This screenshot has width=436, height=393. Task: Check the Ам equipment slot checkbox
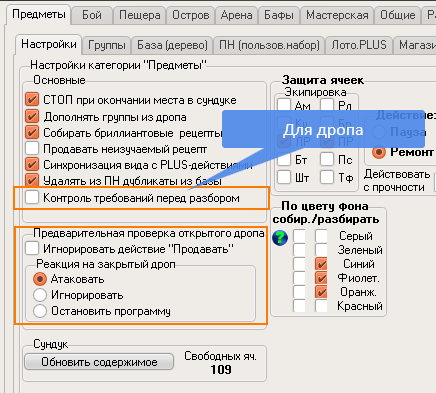coord(284,105)
